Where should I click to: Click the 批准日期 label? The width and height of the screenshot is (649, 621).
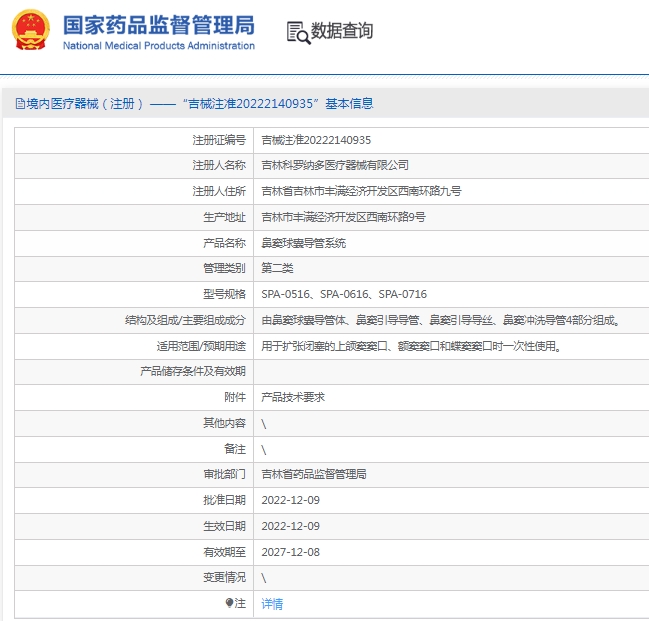(x=224, y=500)
